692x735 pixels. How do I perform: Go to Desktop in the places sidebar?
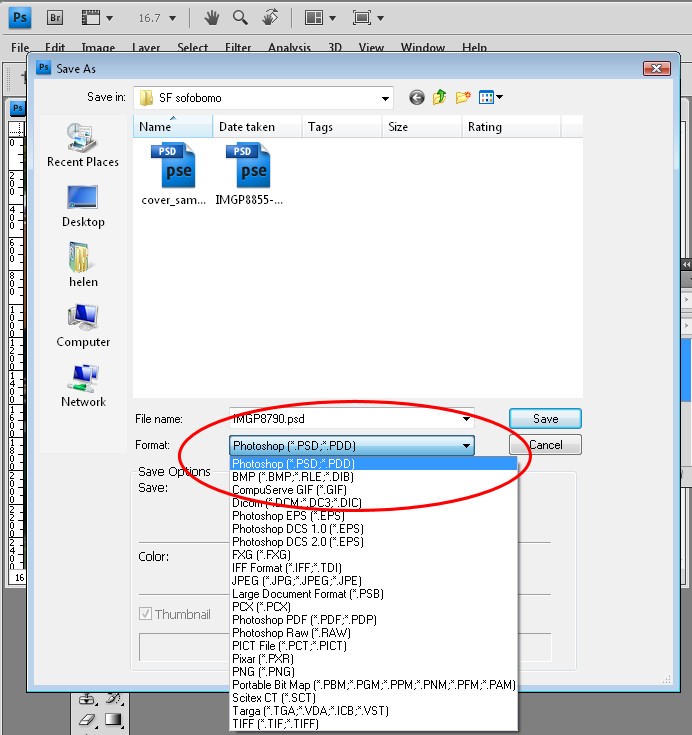(x=83, y=206)
